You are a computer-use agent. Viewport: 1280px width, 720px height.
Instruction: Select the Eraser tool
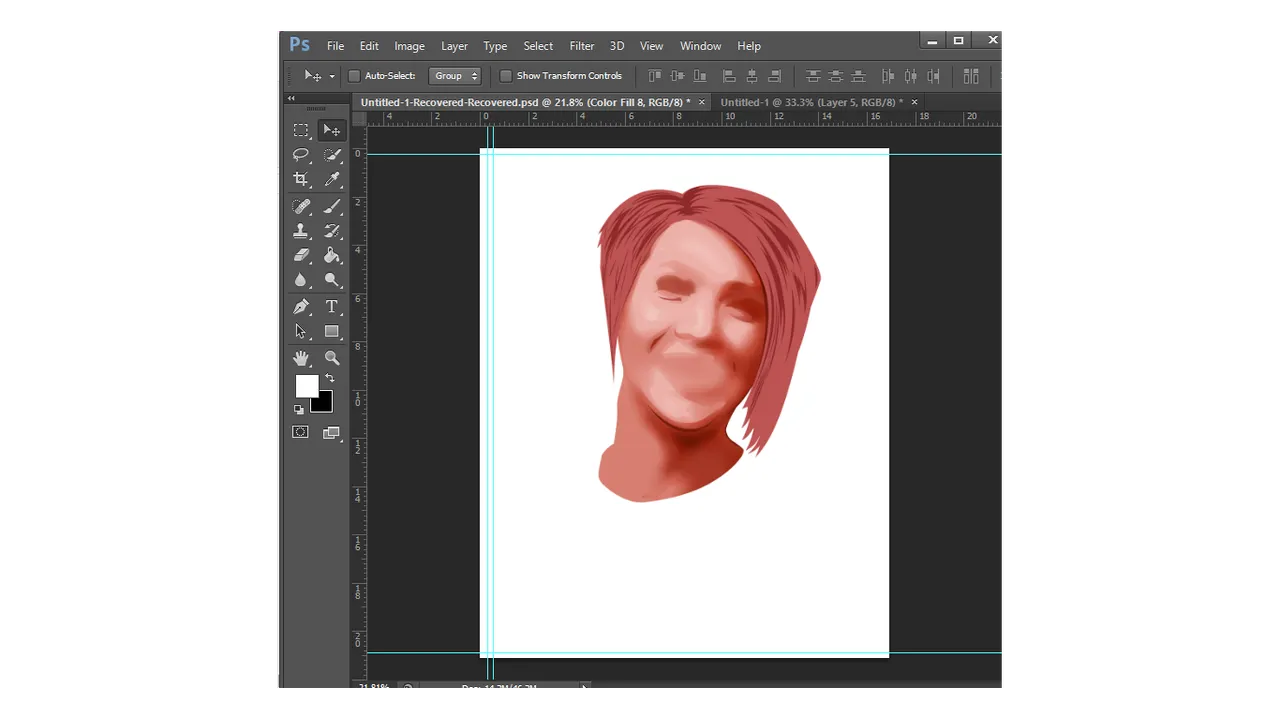(301, 256)
